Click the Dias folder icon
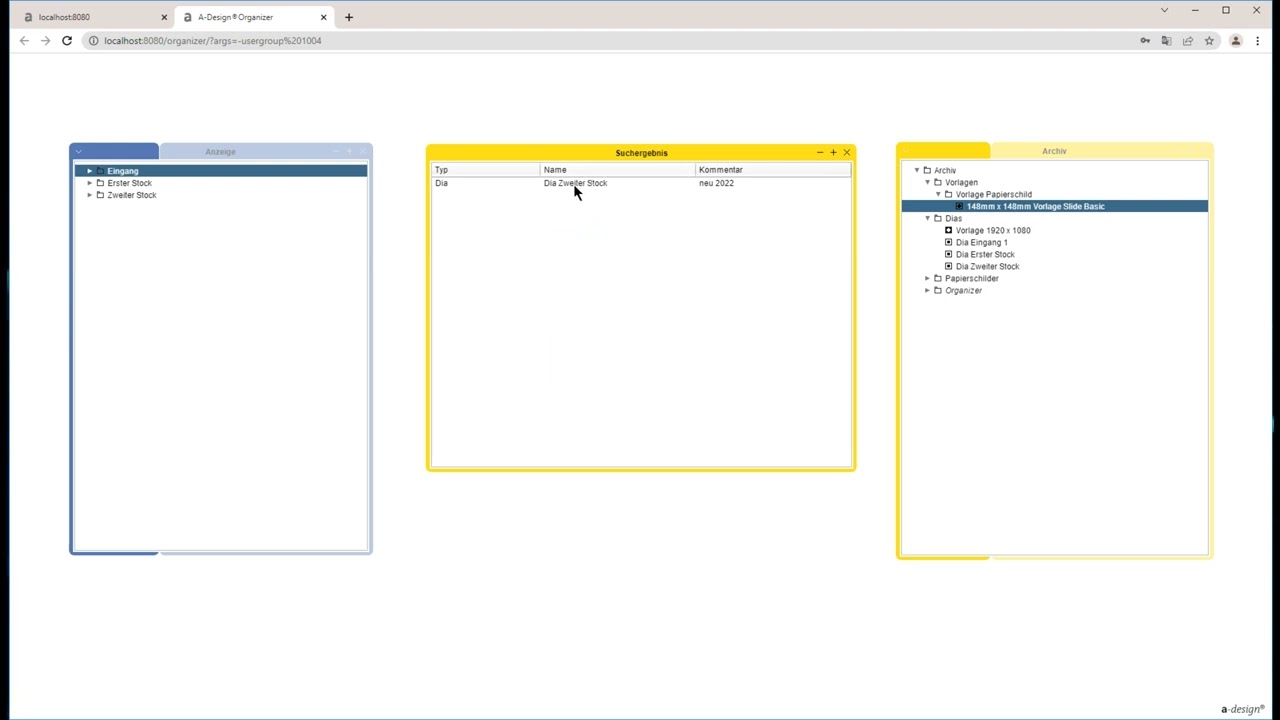Screen dimensions: 1280x720 click(938, 218)
